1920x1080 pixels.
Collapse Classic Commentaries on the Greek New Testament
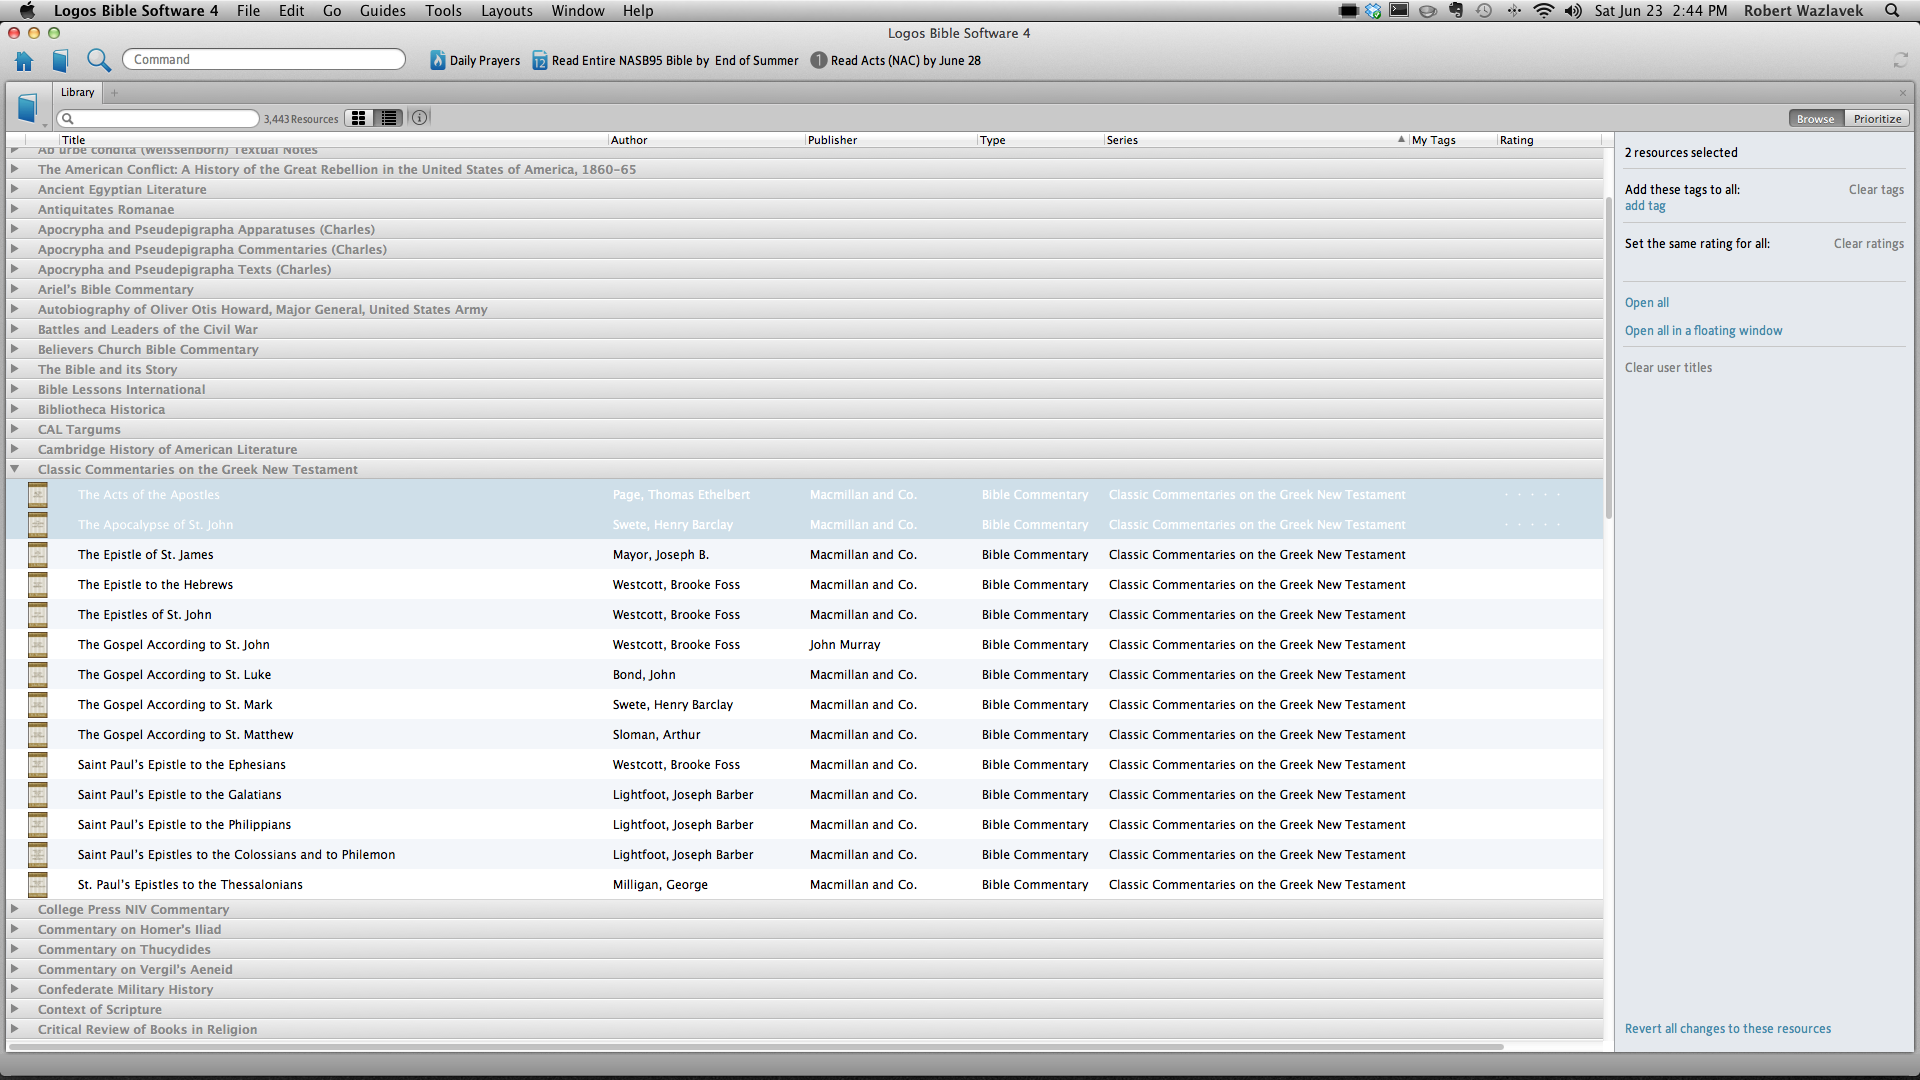tap(15, 469)
